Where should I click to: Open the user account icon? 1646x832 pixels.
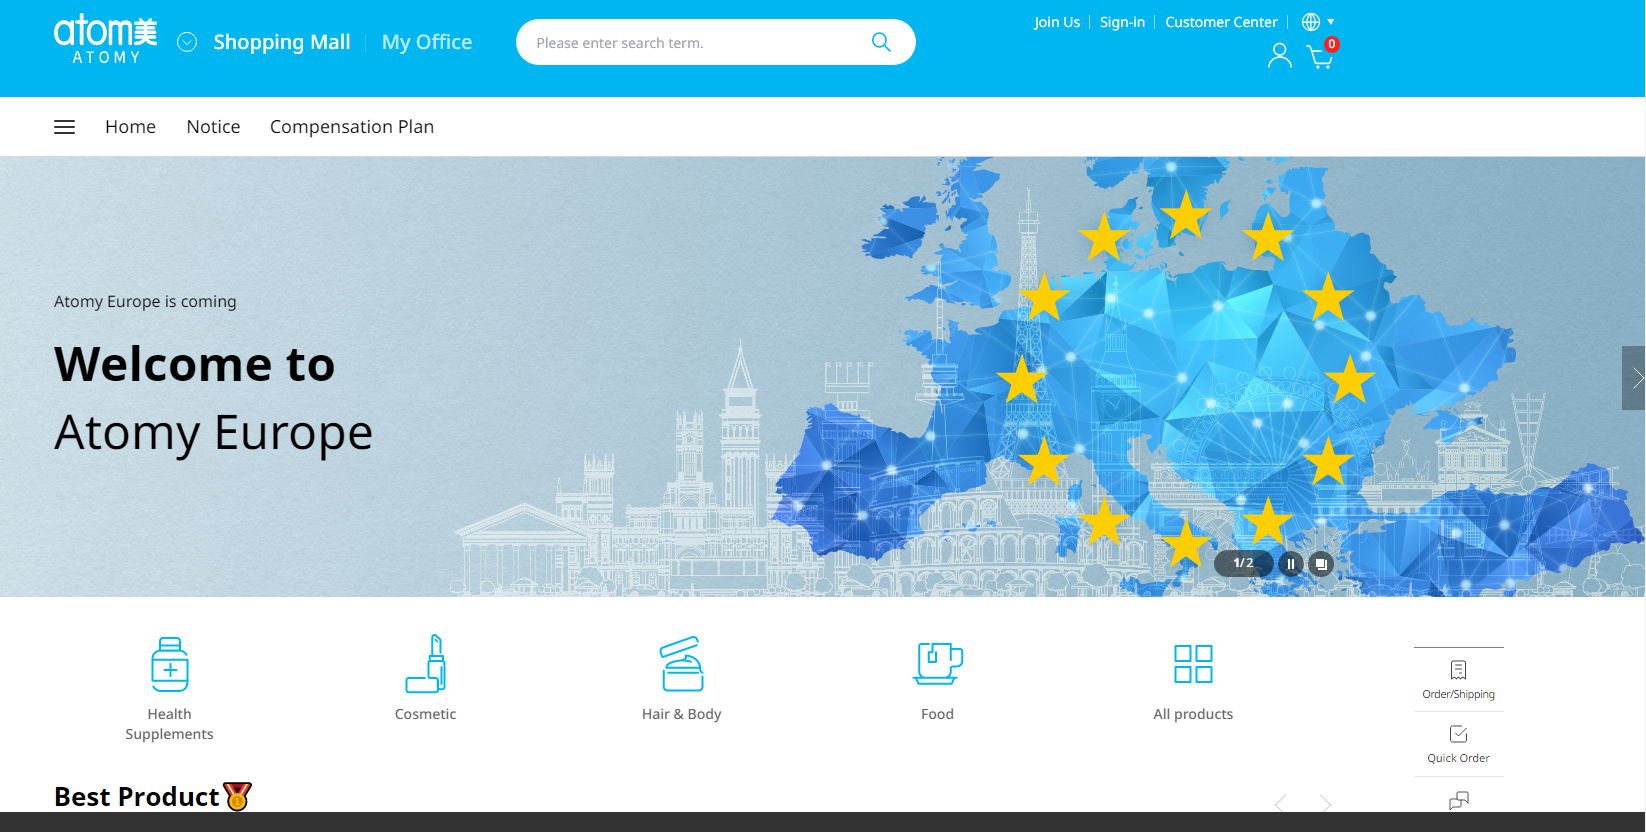[1280, 56]
